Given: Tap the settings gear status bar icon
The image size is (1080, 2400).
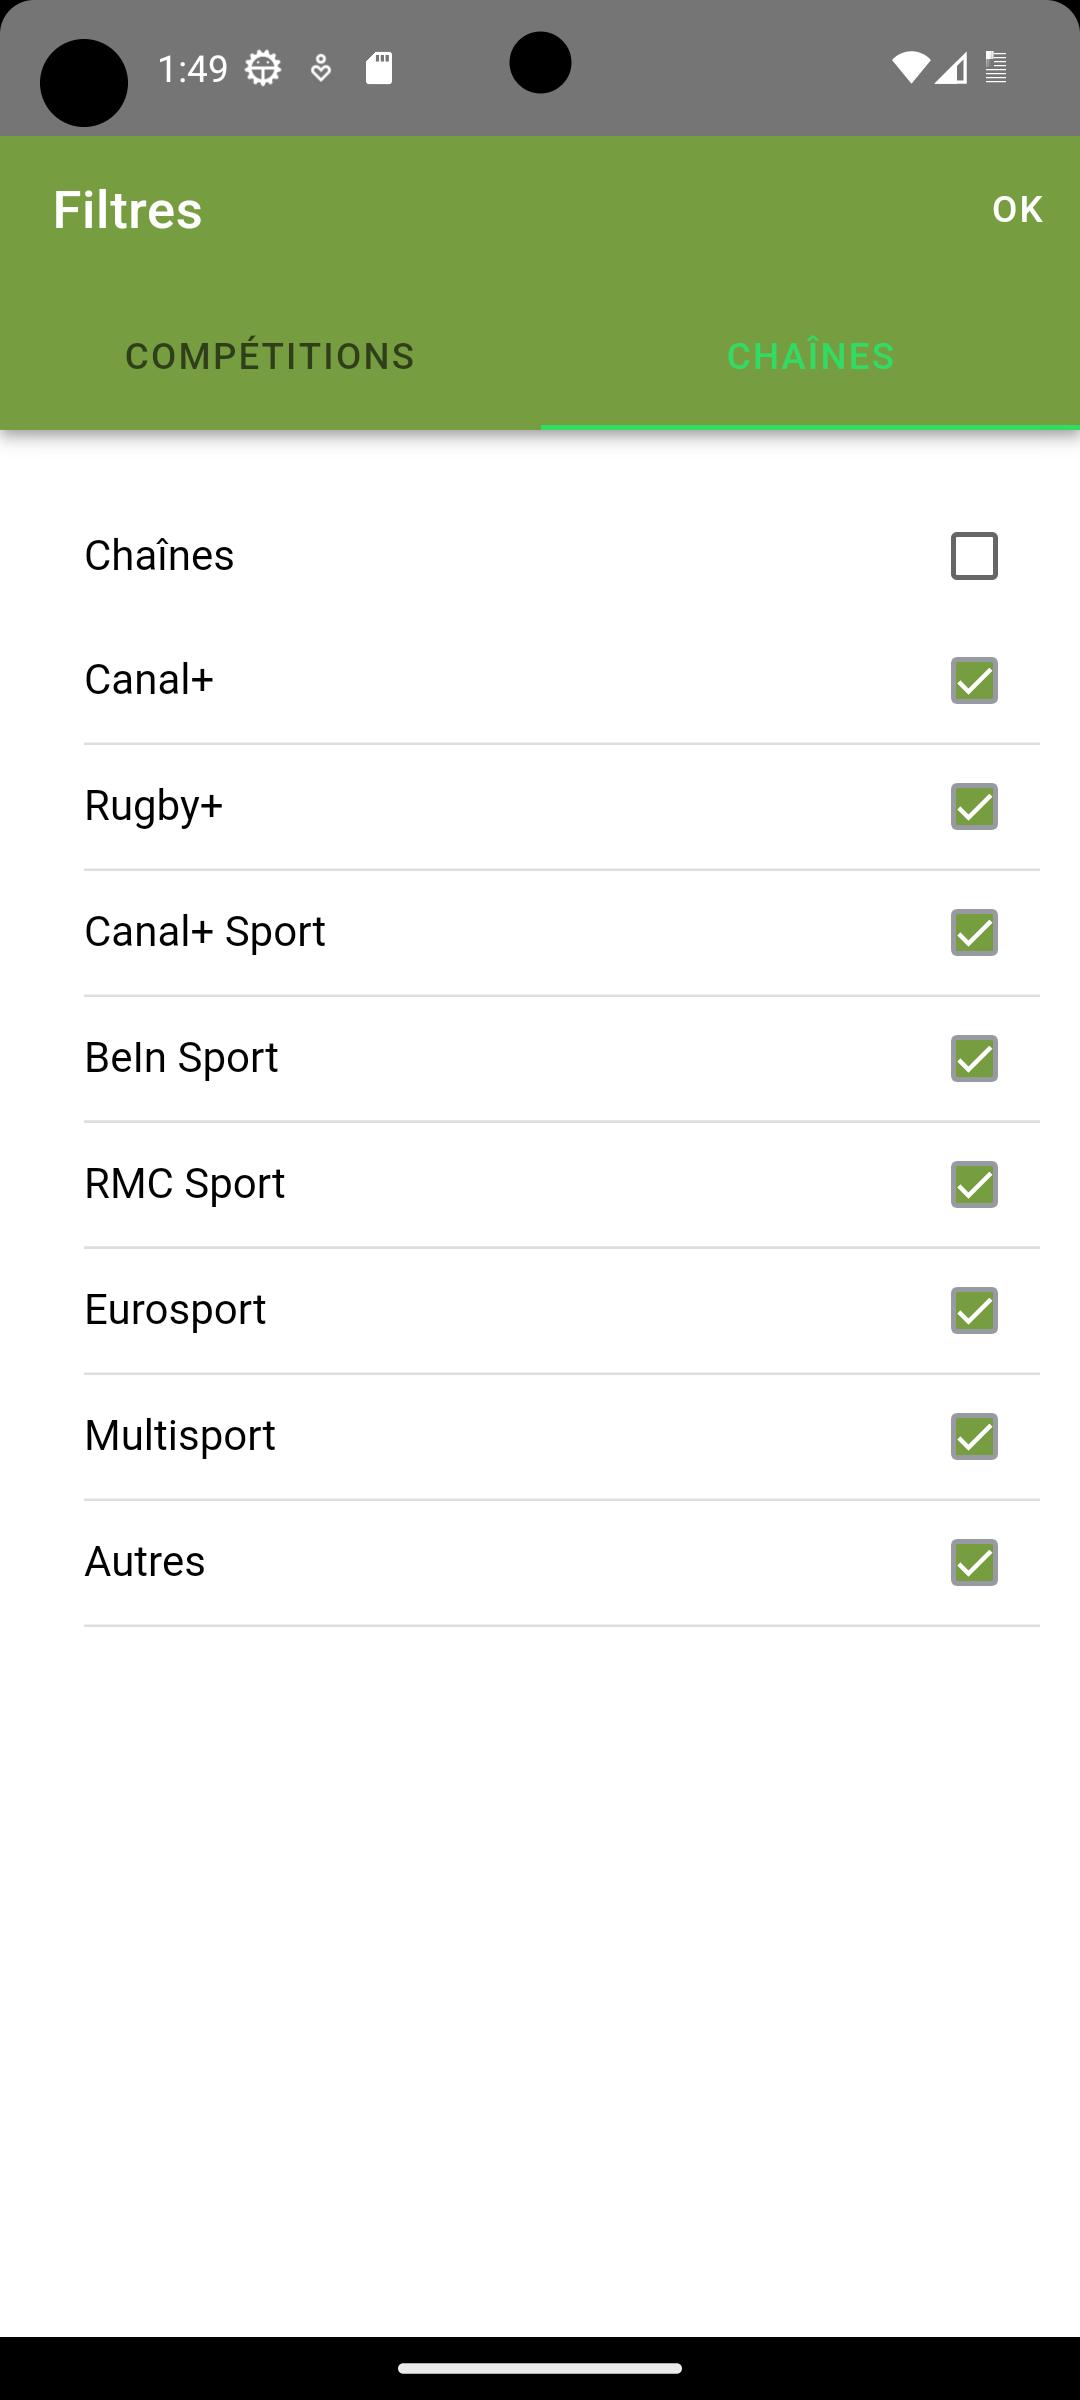Looking at the screenshot, I should coord(263,68).
